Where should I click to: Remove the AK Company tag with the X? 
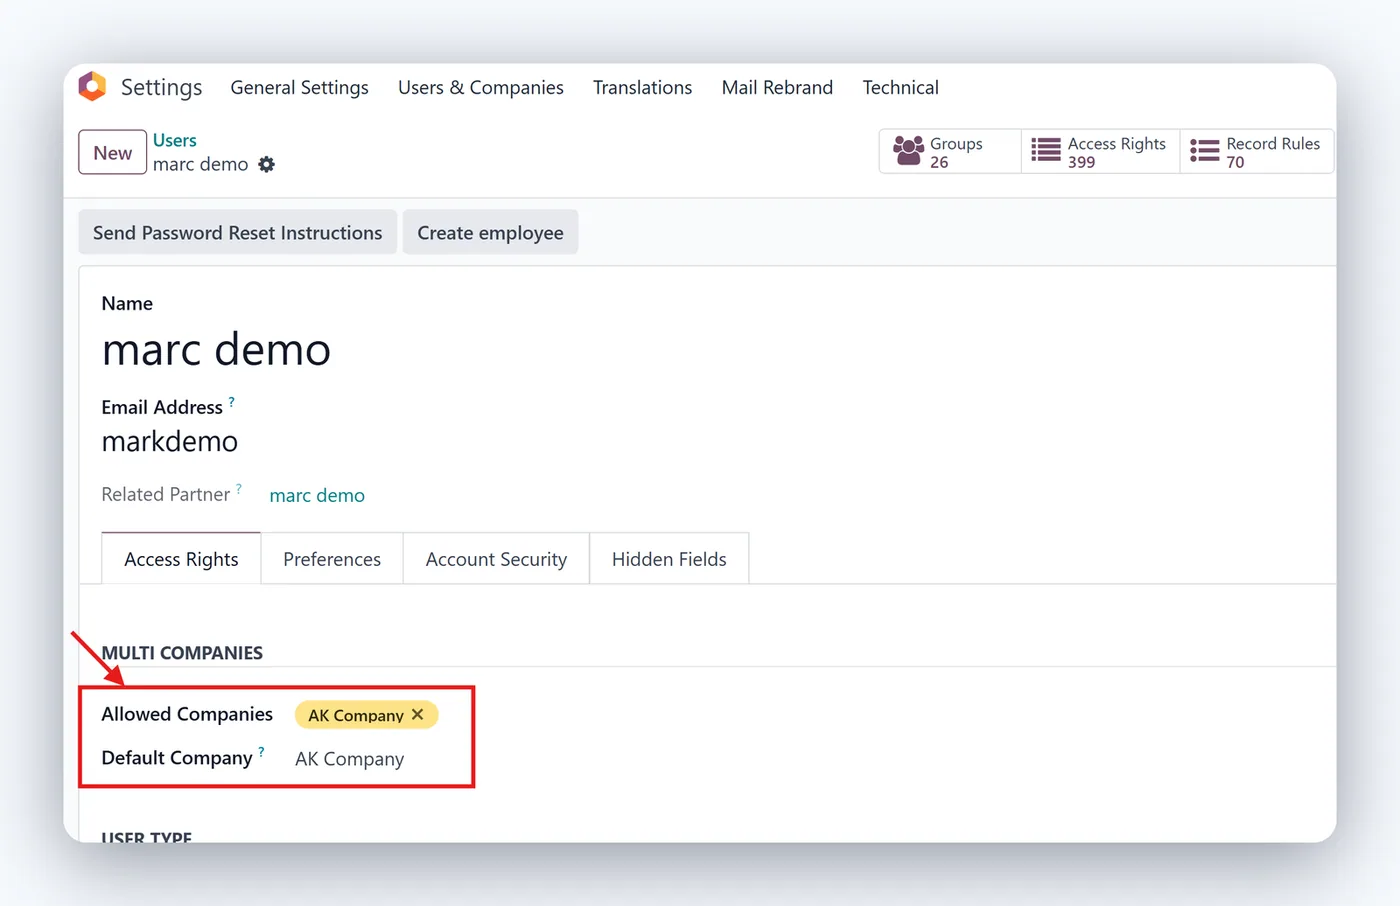[418, 714]
